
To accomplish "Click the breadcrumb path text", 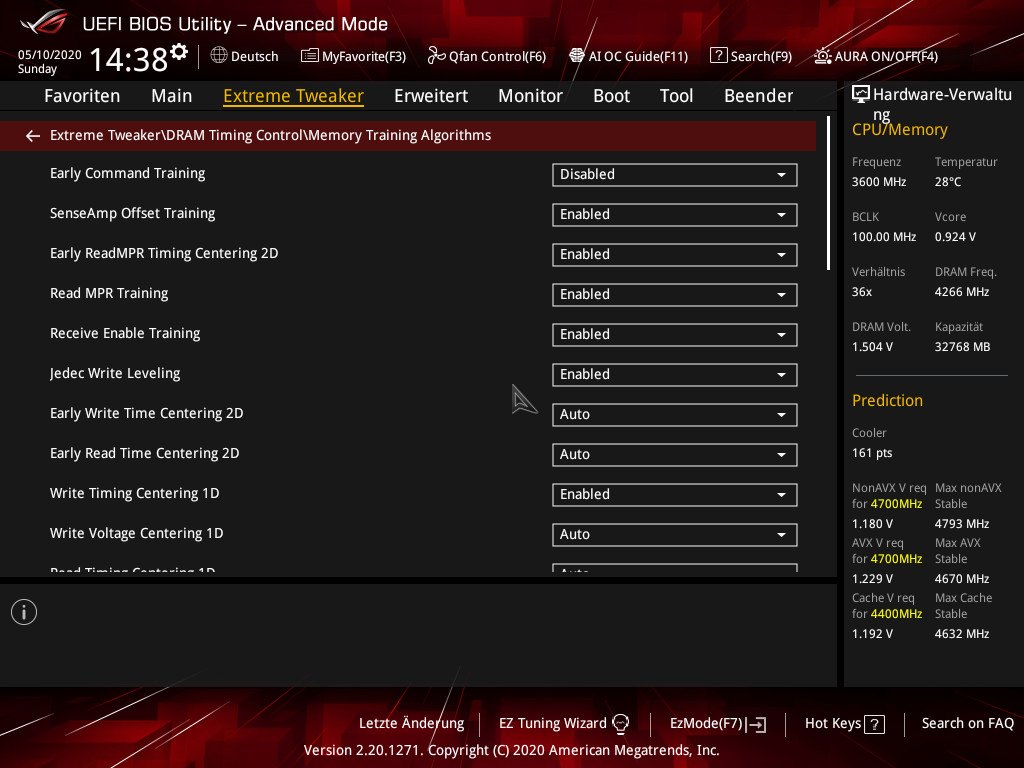I will [270, 135].
